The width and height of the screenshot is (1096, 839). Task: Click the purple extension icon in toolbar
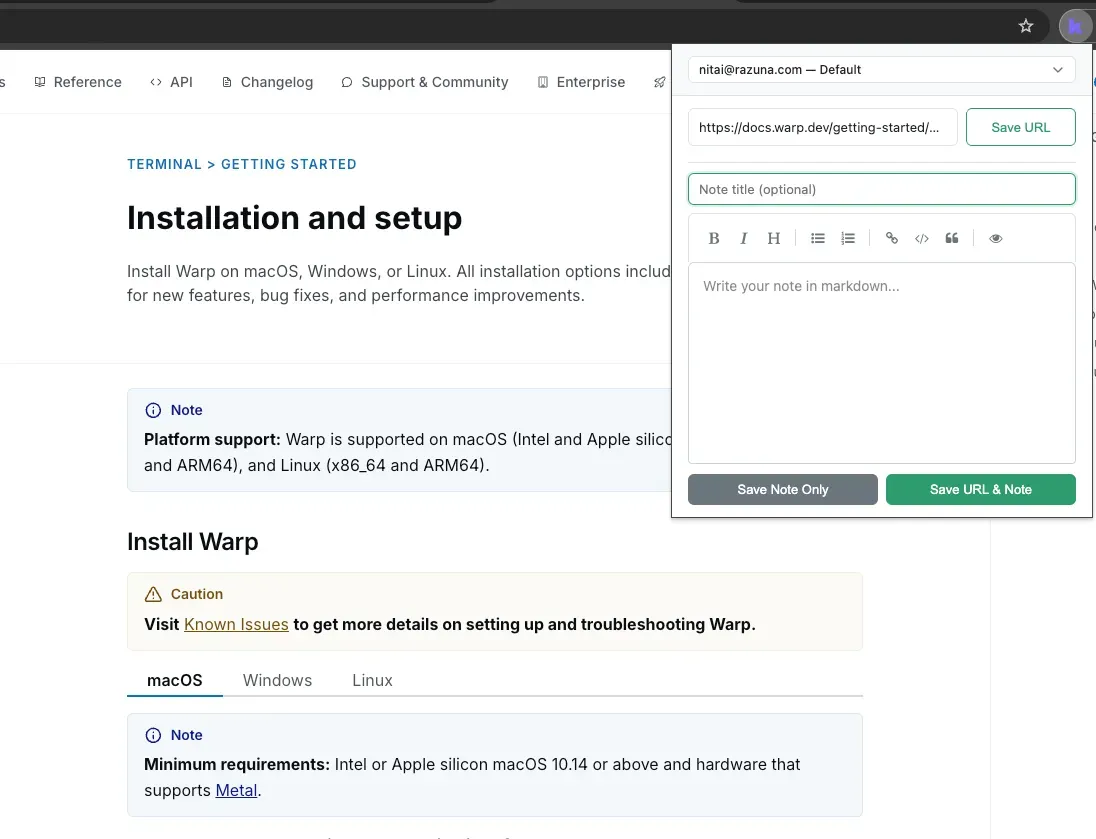(1075, 27)
